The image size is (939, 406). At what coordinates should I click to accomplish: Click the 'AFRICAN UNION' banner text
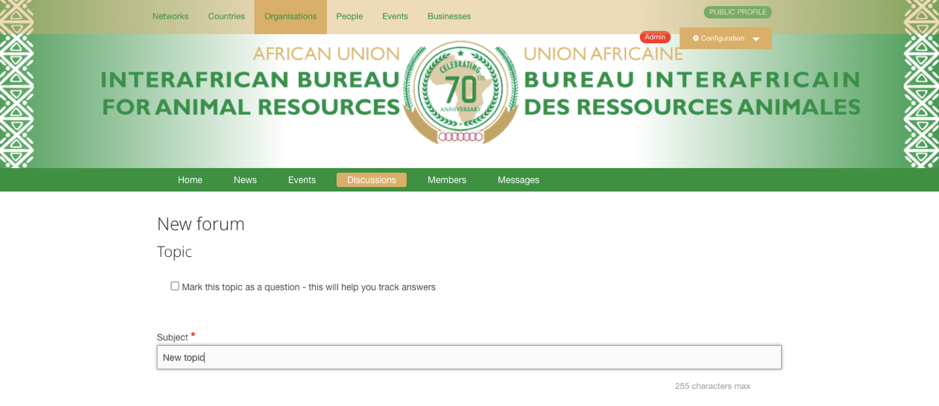click(326, 54)
